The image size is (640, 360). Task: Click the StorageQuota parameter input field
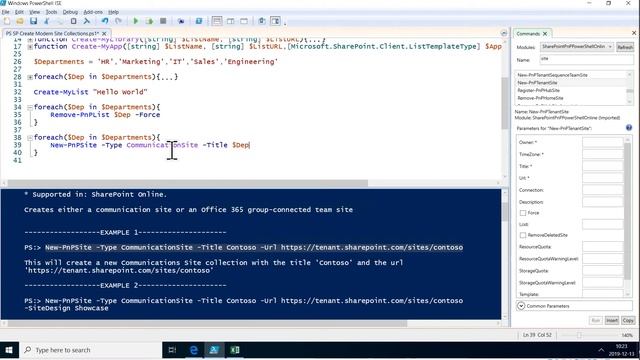[602, 270]
